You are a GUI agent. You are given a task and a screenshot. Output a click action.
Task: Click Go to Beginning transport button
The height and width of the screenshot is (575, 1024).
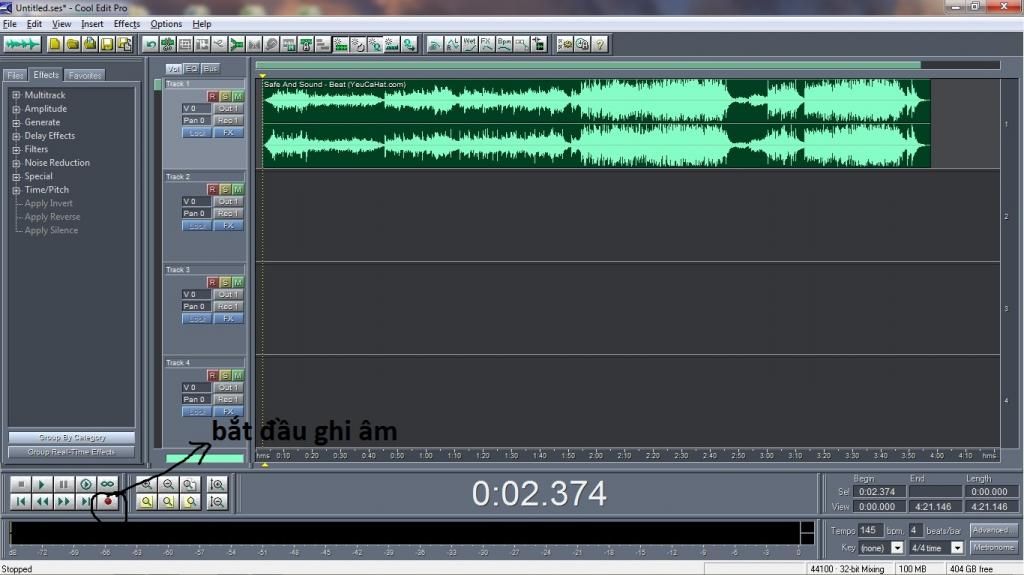point(20,501)
